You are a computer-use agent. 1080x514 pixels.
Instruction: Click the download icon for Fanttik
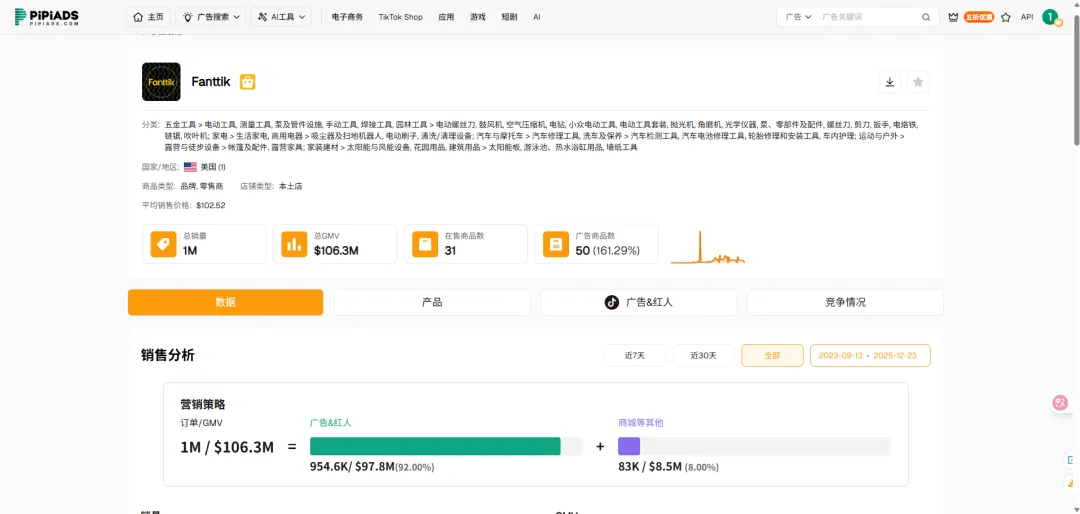tap(890, 82)
